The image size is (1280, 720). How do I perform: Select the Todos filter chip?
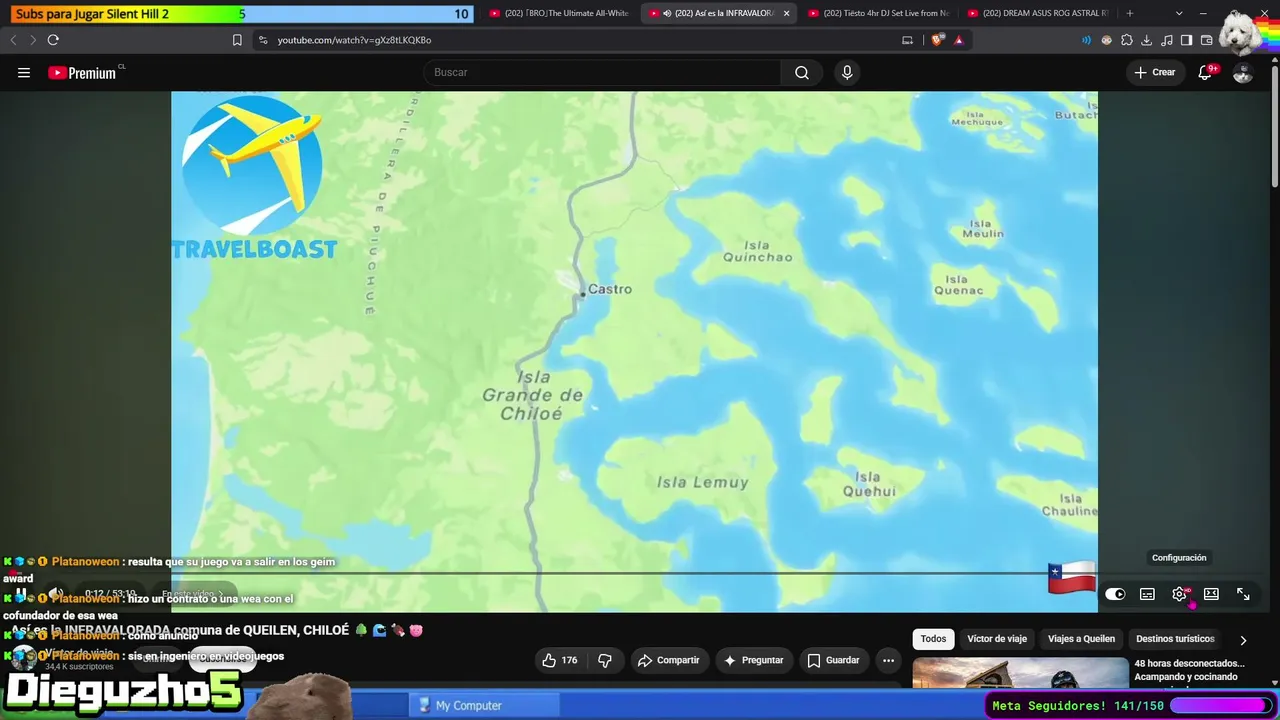click(933, 639)
